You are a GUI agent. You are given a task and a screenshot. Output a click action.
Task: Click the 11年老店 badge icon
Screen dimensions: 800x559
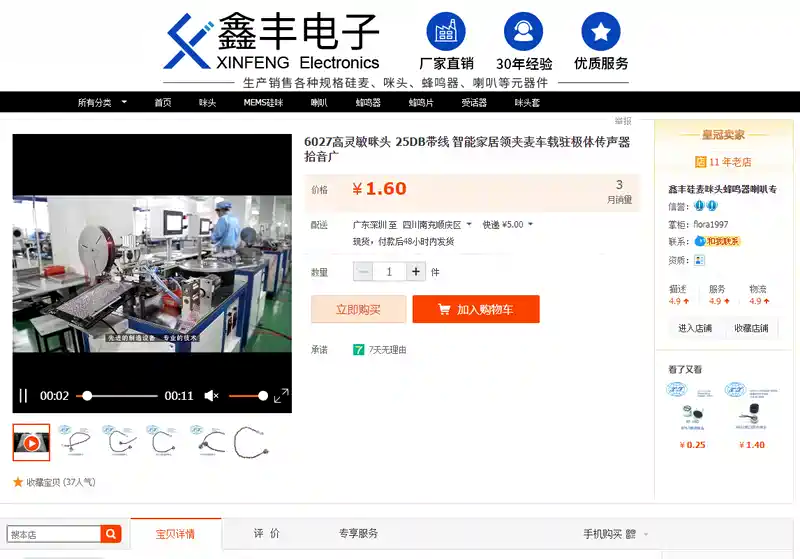(700, 162)
